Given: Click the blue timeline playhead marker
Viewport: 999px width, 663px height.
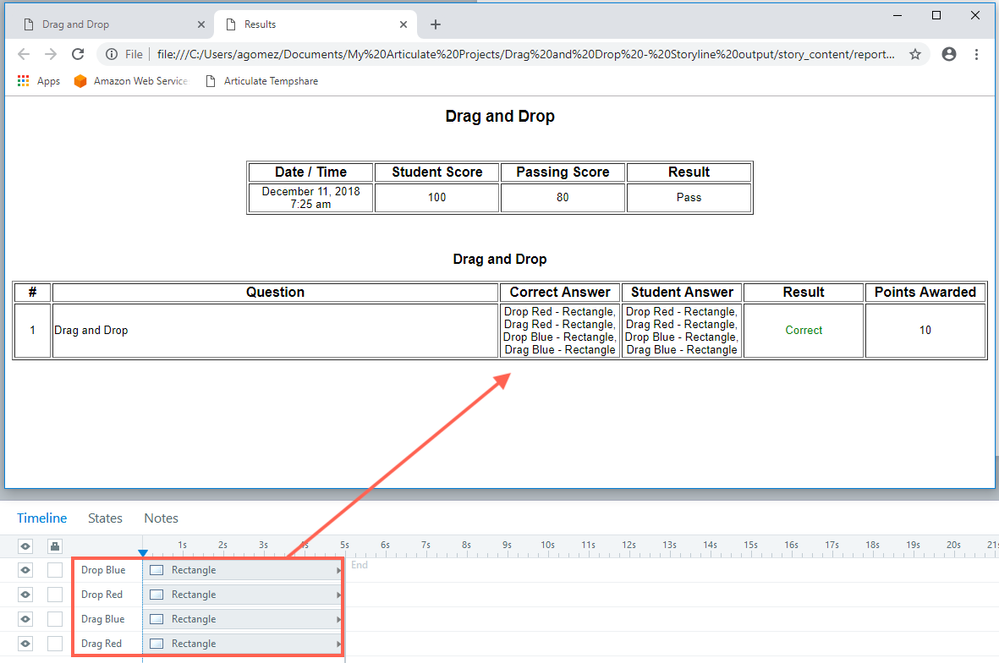Looking at the screenshot, I should click(x=143, y=552).
